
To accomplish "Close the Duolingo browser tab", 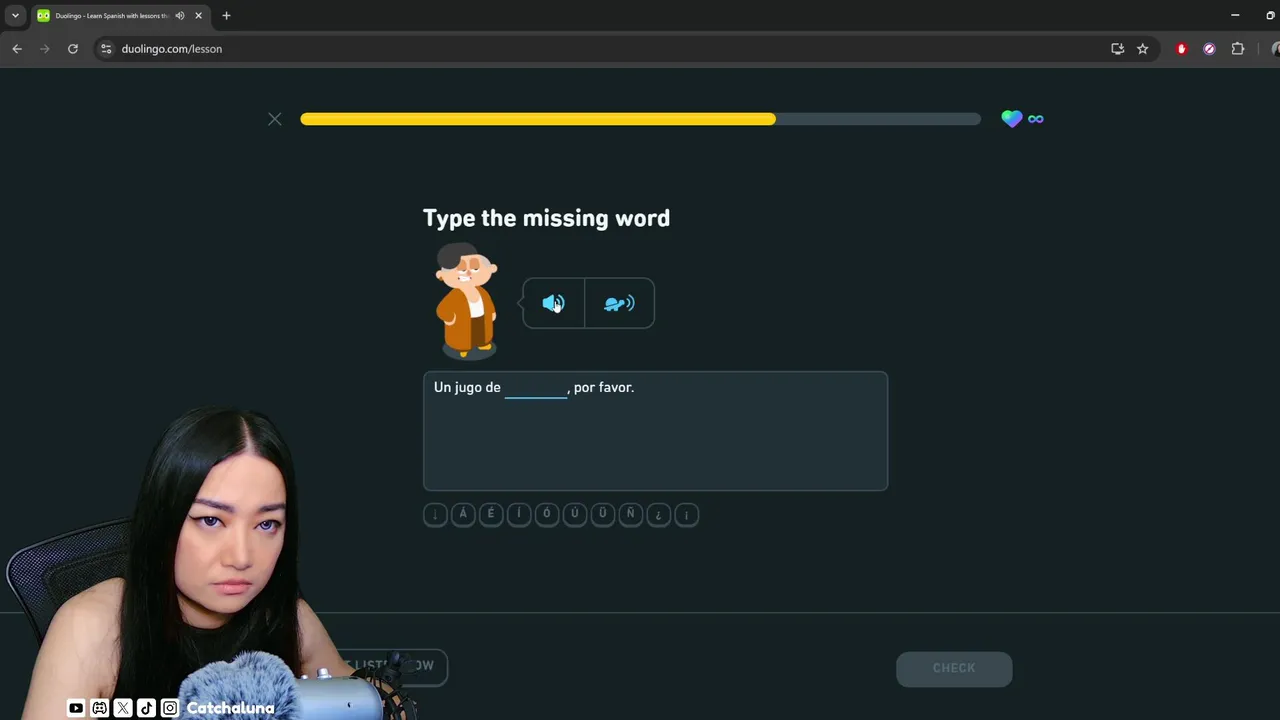I will coord(198,16).
